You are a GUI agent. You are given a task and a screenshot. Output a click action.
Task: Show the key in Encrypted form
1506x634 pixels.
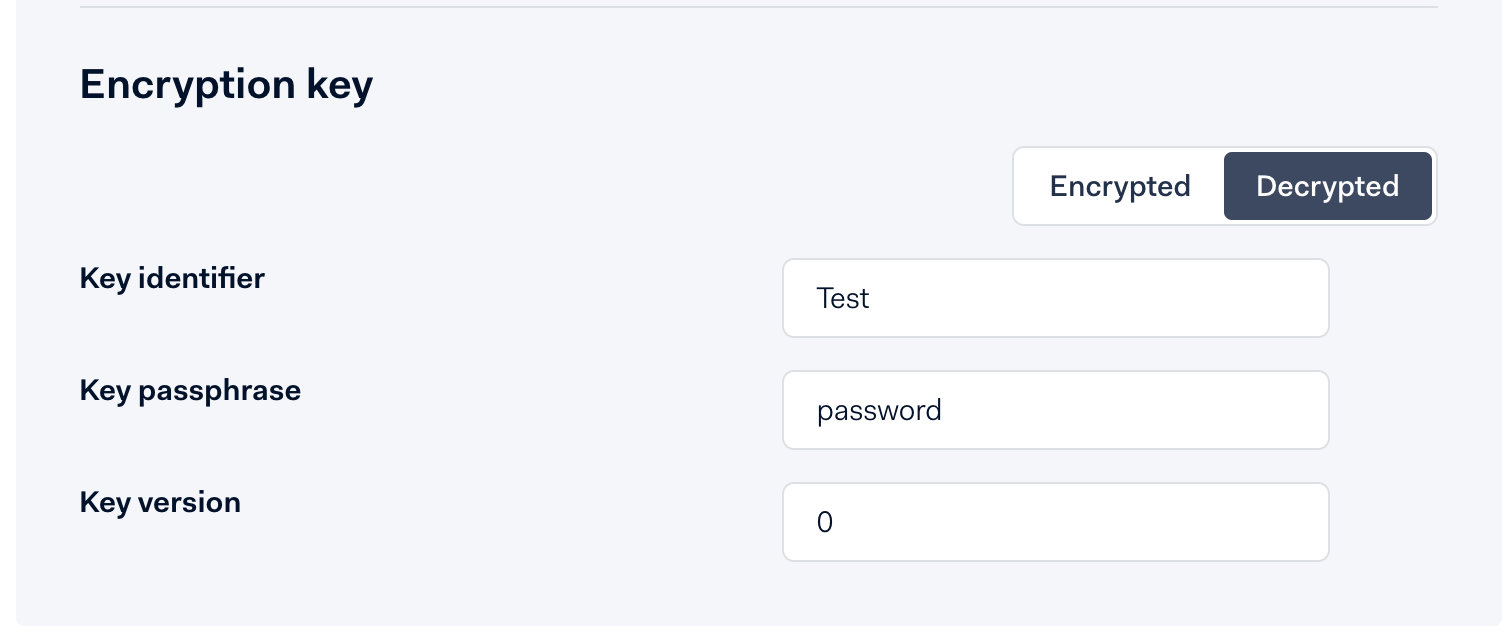pos(1119,187)
